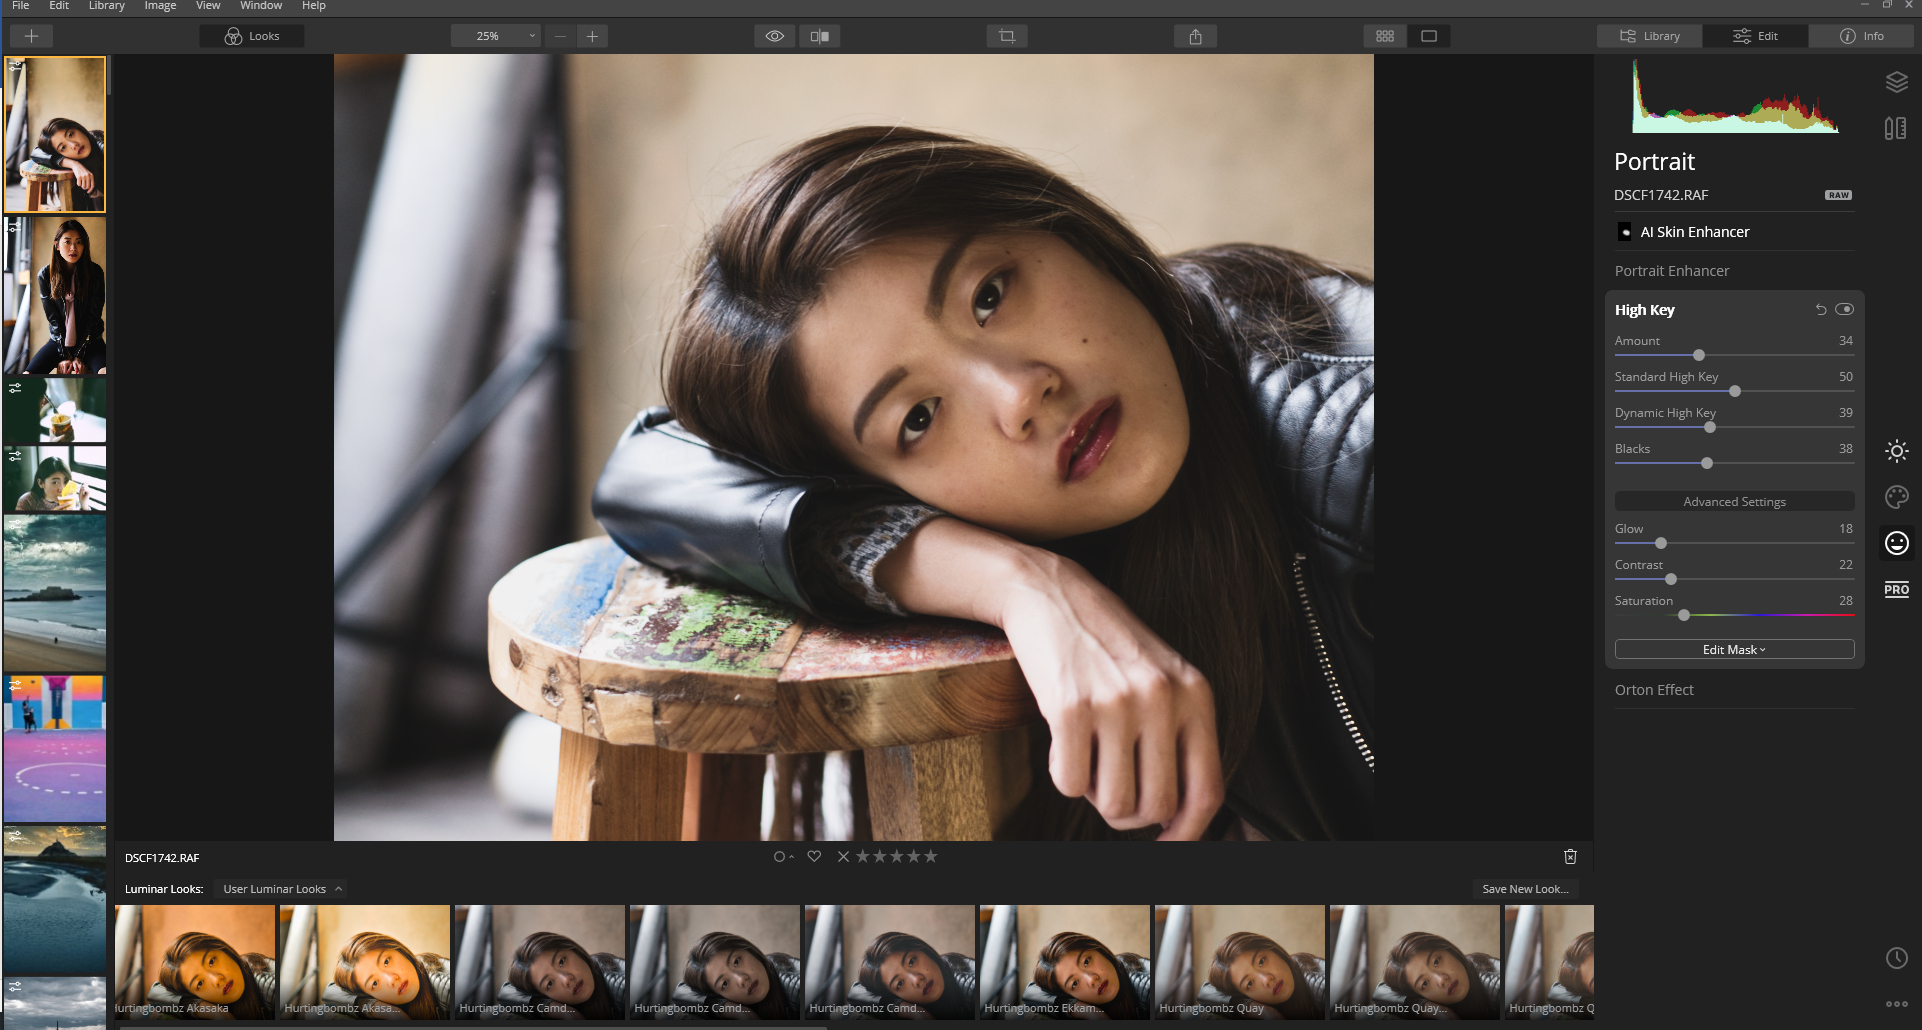Click the before/after comparison icon
Image resolution: width=1922 pixels, height=1030 pixels.
pos(819,35)
